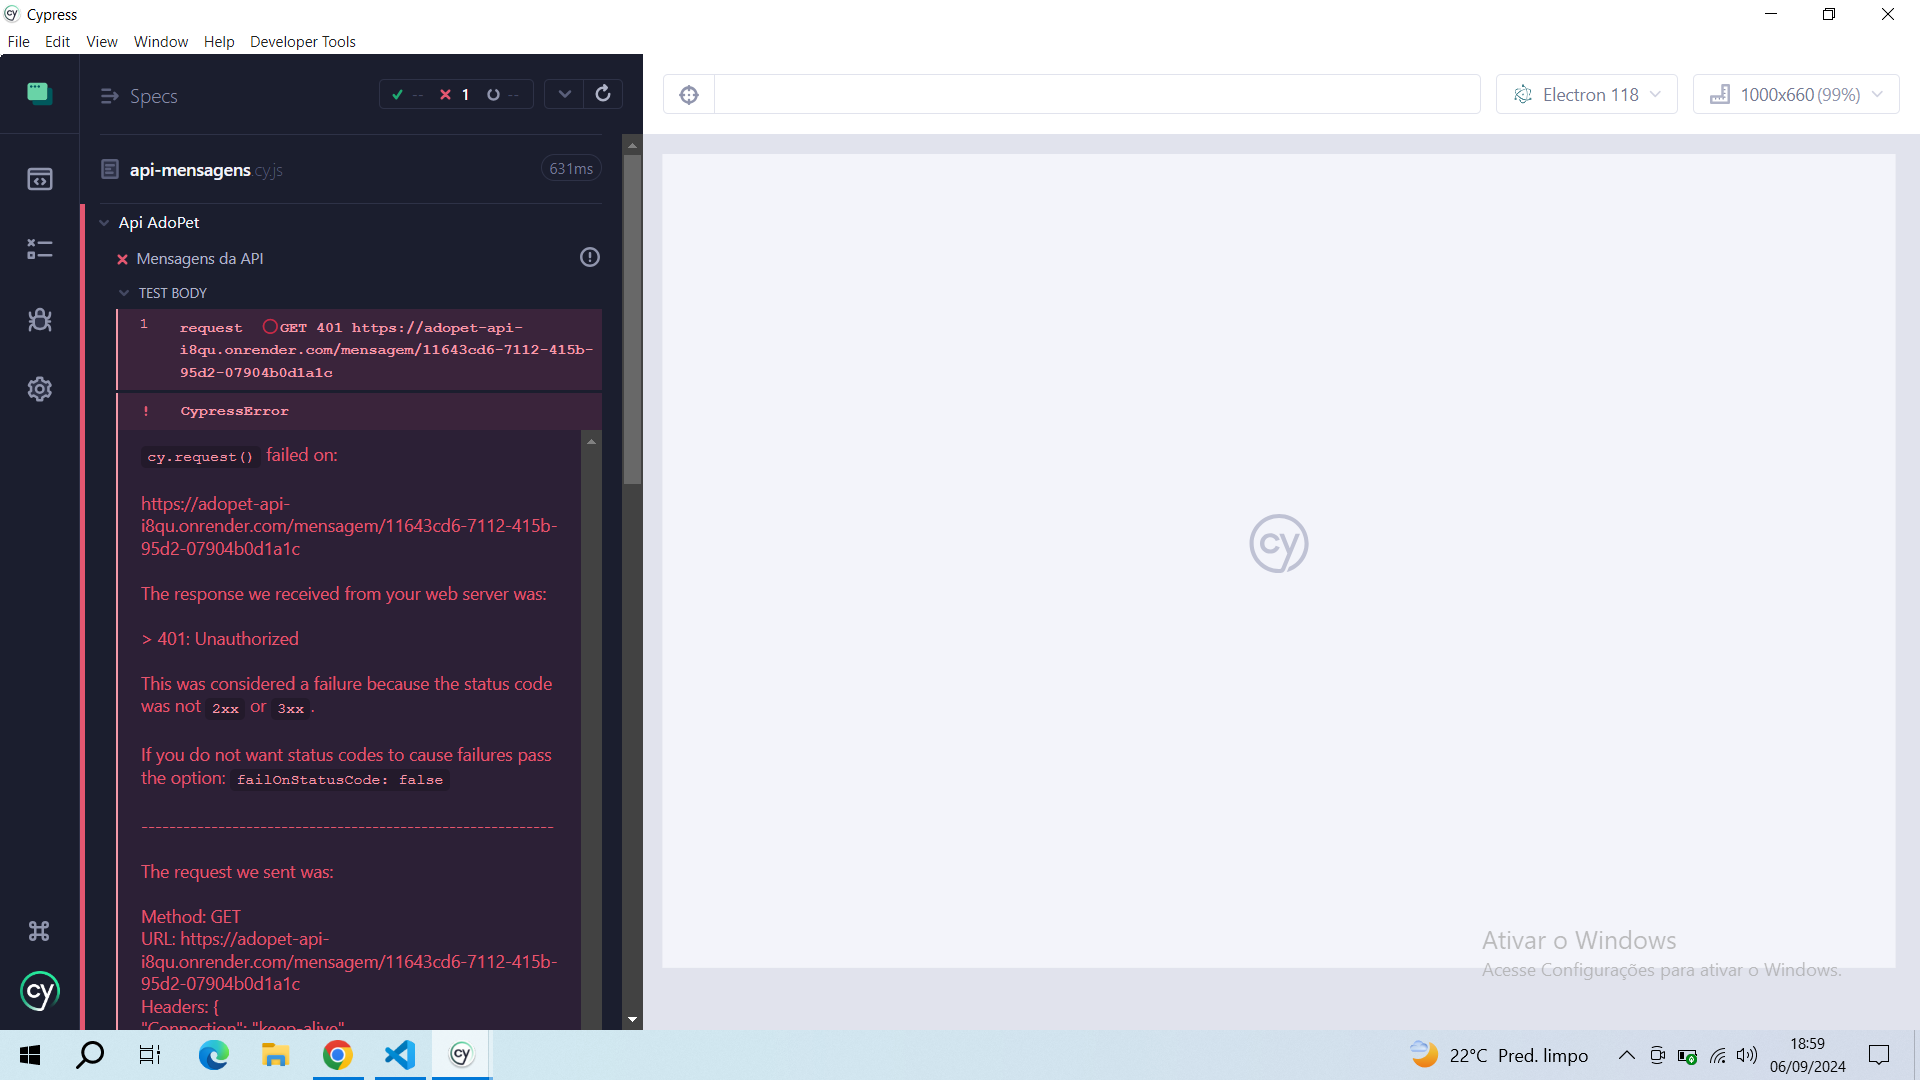Open the 1000x660 viewport dropdown
Image resolution: width=1920 pixels, height=1080 pixels.
[x=1796, y=95]
